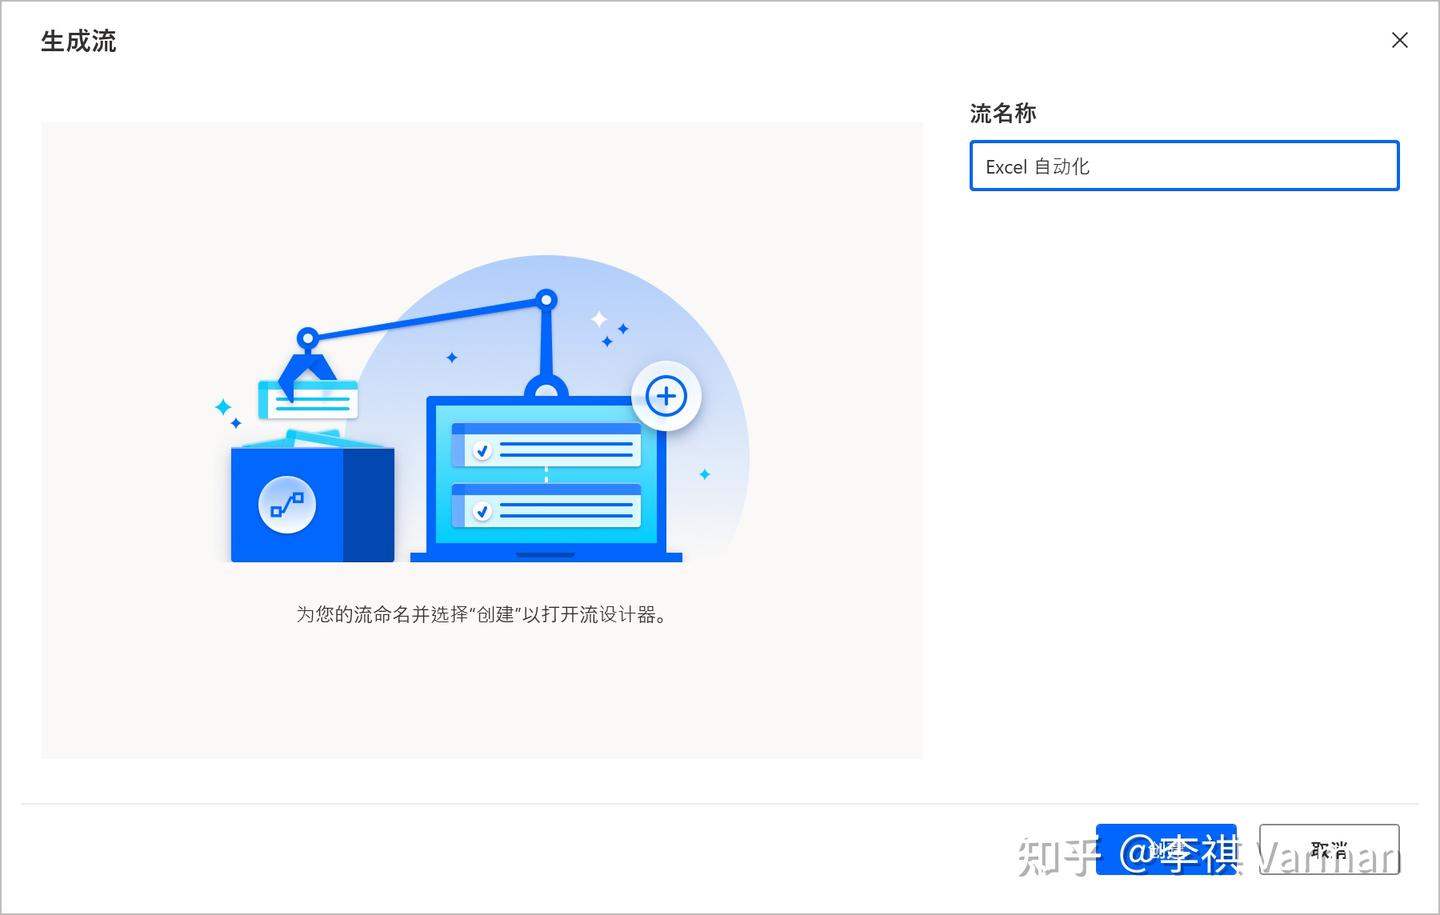1440x915 pixels.
Task: Collapse the 生成流 dialog content
Action: (x=1399, y=40)
